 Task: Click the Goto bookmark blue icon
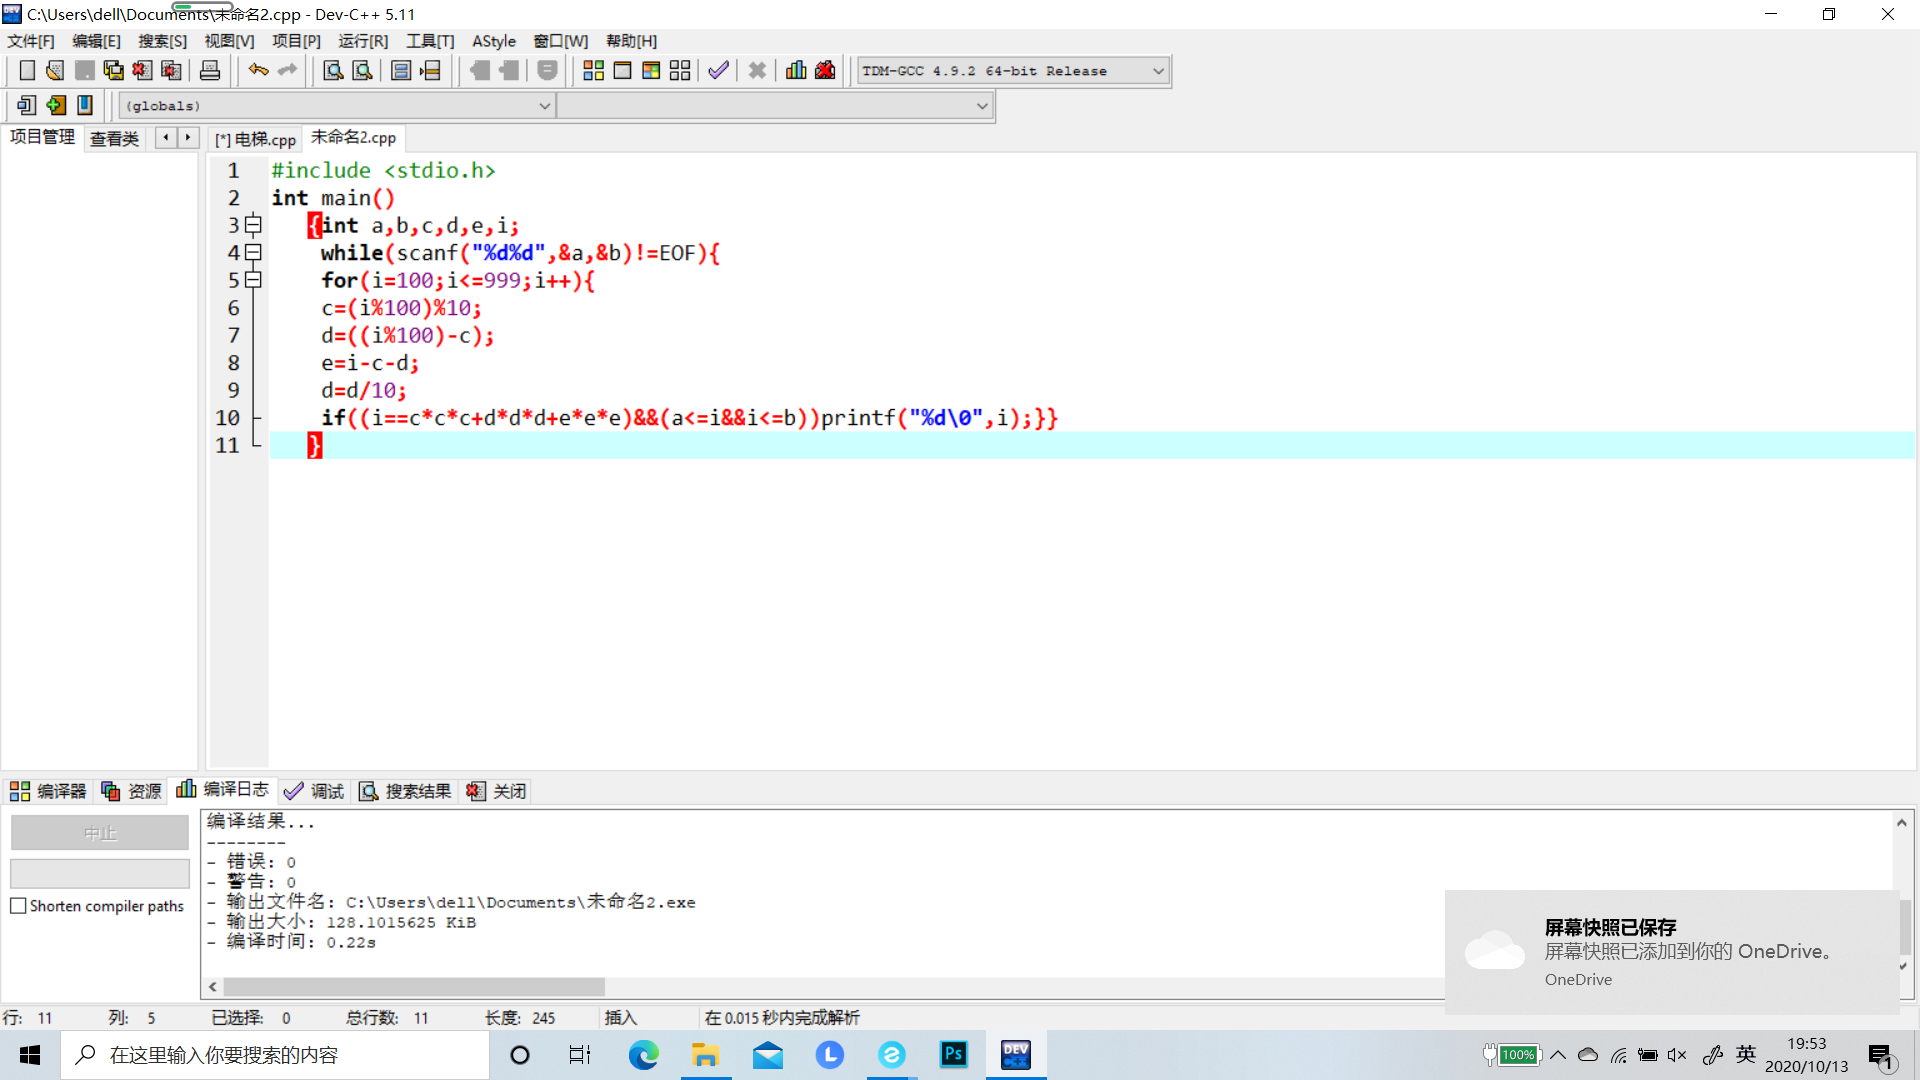(85, 105)
